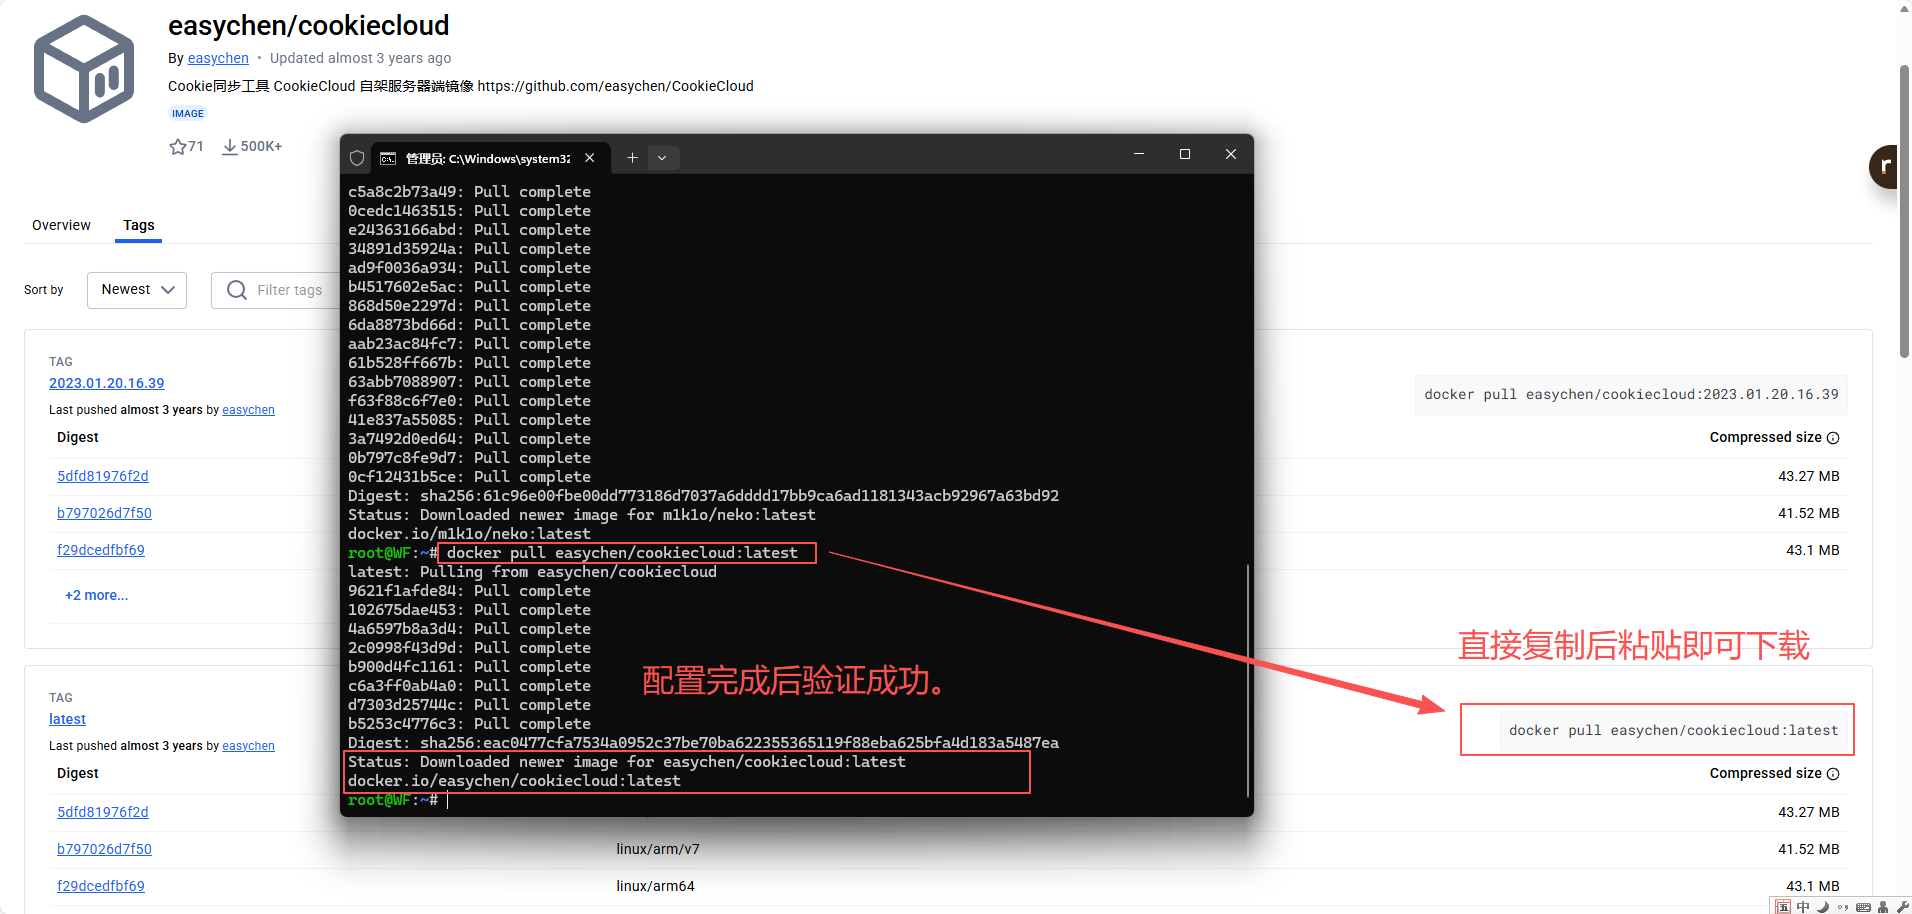1912x914 pixels.
Task: Open the 2023.01.20.16.39 tag link
Action: (x=106, y=383)
